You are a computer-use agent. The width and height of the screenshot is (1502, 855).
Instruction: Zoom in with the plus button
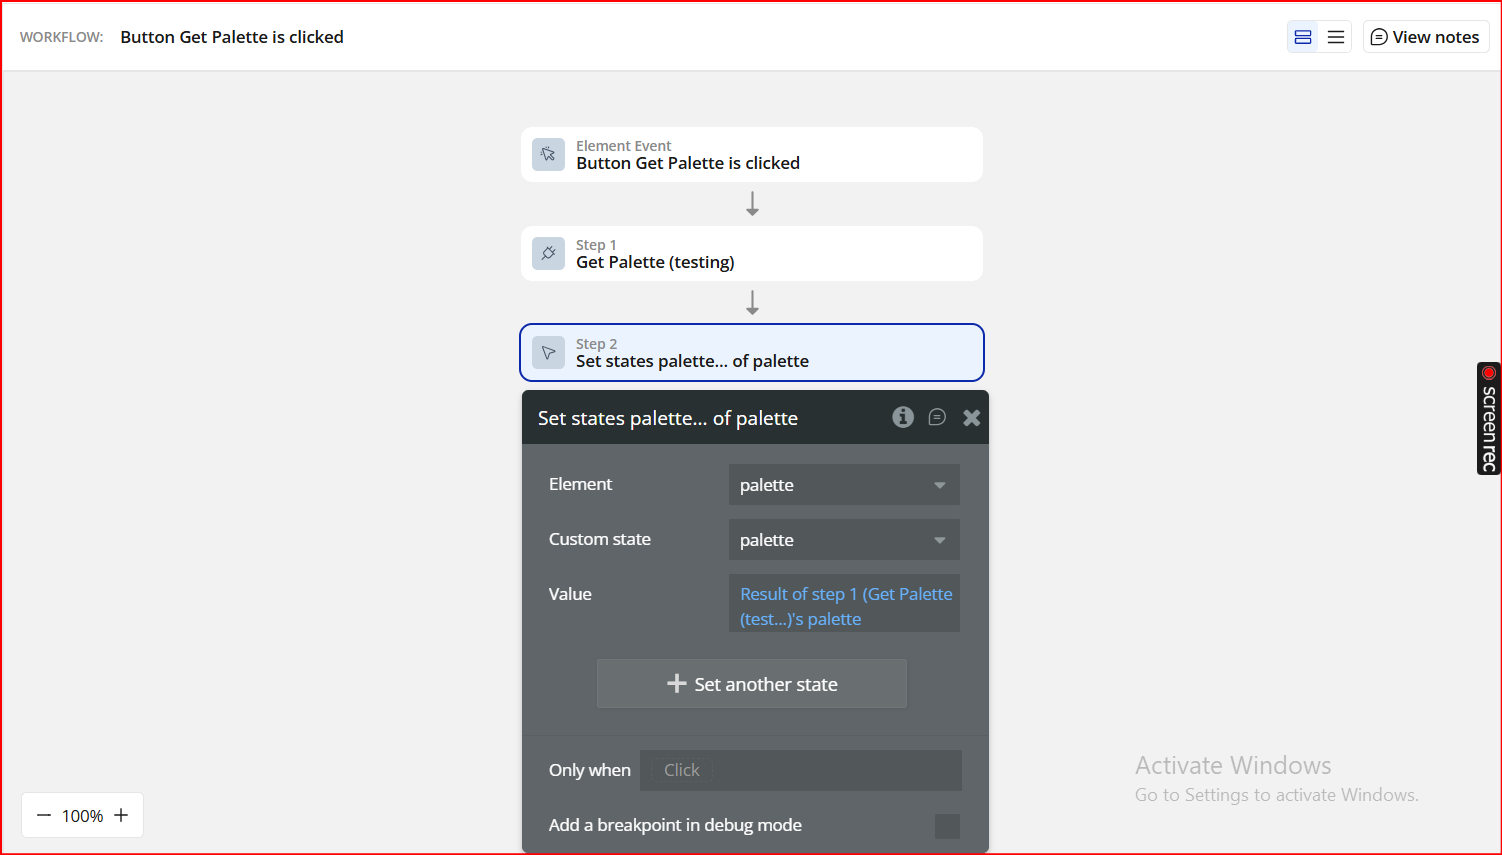coord(121,815)
